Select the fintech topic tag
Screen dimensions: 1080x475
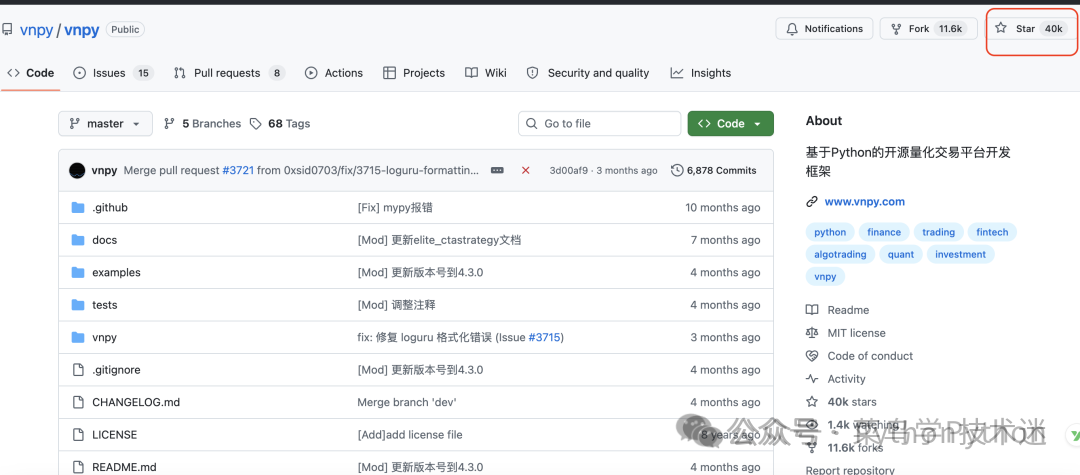[x=992, y=233]
